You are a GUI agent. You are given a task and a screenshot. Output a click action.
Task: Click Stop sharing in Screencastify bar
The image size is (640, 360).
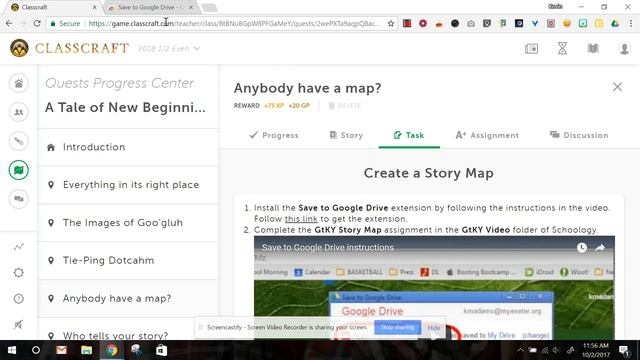pos(397,327)
